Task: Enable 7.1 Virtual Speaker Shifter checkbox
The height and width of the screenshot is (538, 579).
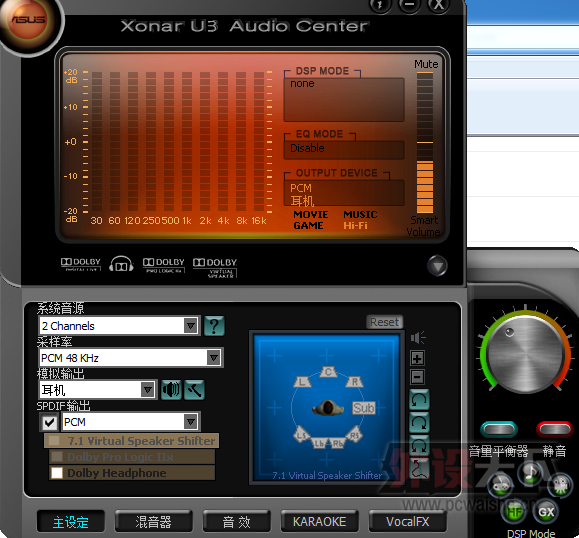Action: coord(54,441)
